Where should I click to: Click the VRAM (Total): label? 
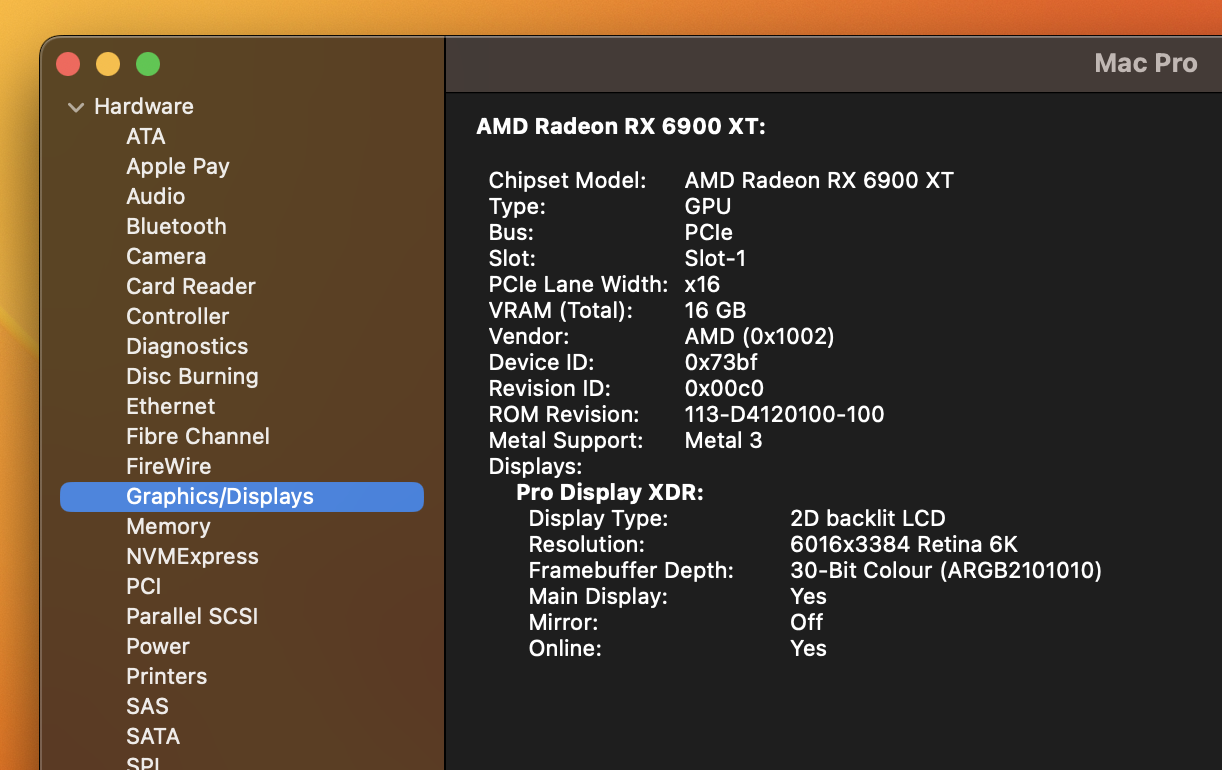(x=561, y=310)
